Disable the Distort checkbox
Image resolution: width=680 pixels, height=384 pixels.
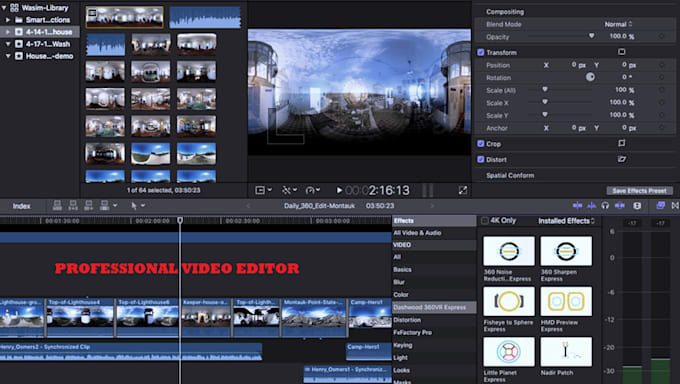click(x=481, y=160)
